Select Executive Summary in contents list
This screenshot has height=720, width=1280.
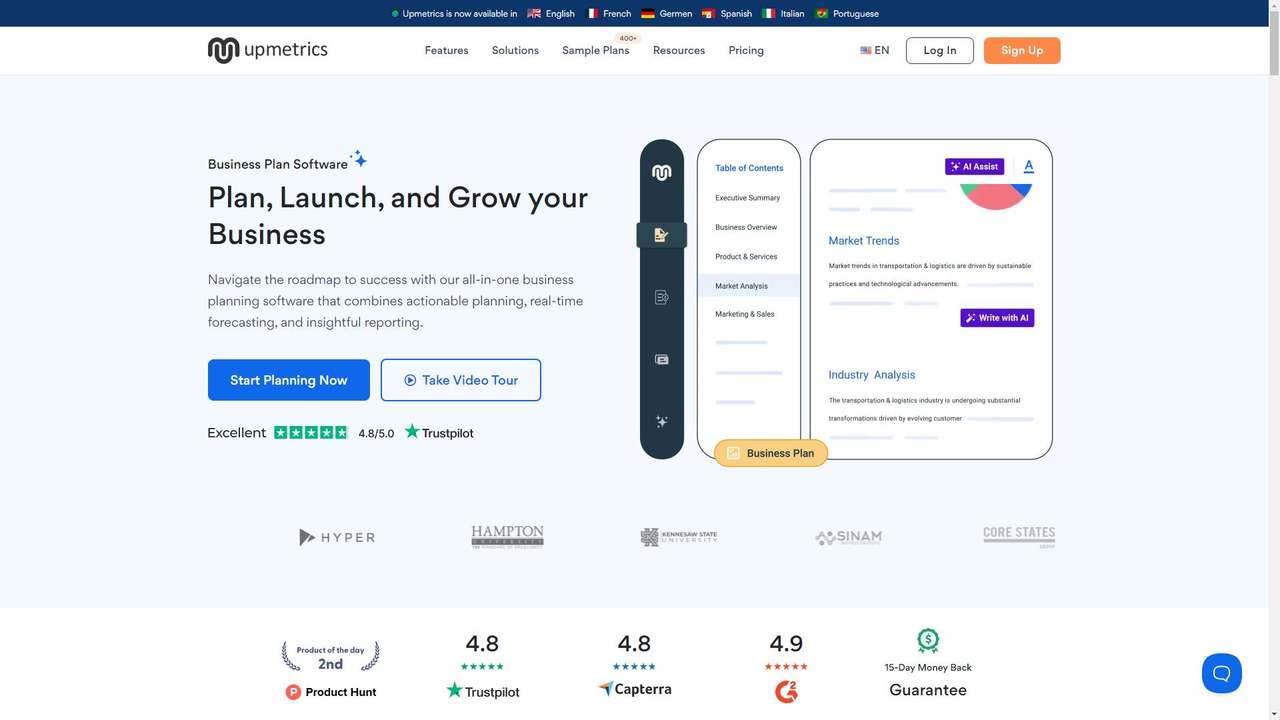point(747,198)
